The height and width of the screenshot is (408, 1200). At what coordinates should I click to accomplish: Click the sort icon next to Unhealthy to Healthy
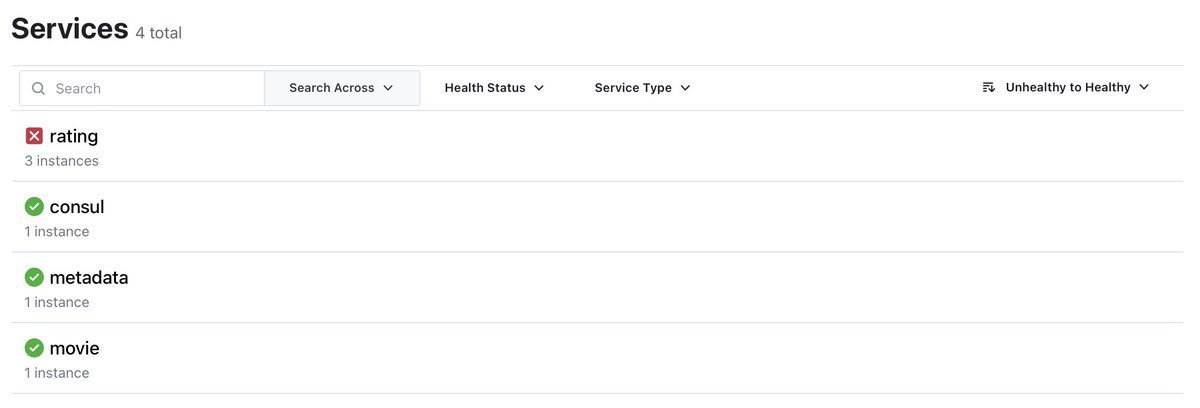point(988,88)
